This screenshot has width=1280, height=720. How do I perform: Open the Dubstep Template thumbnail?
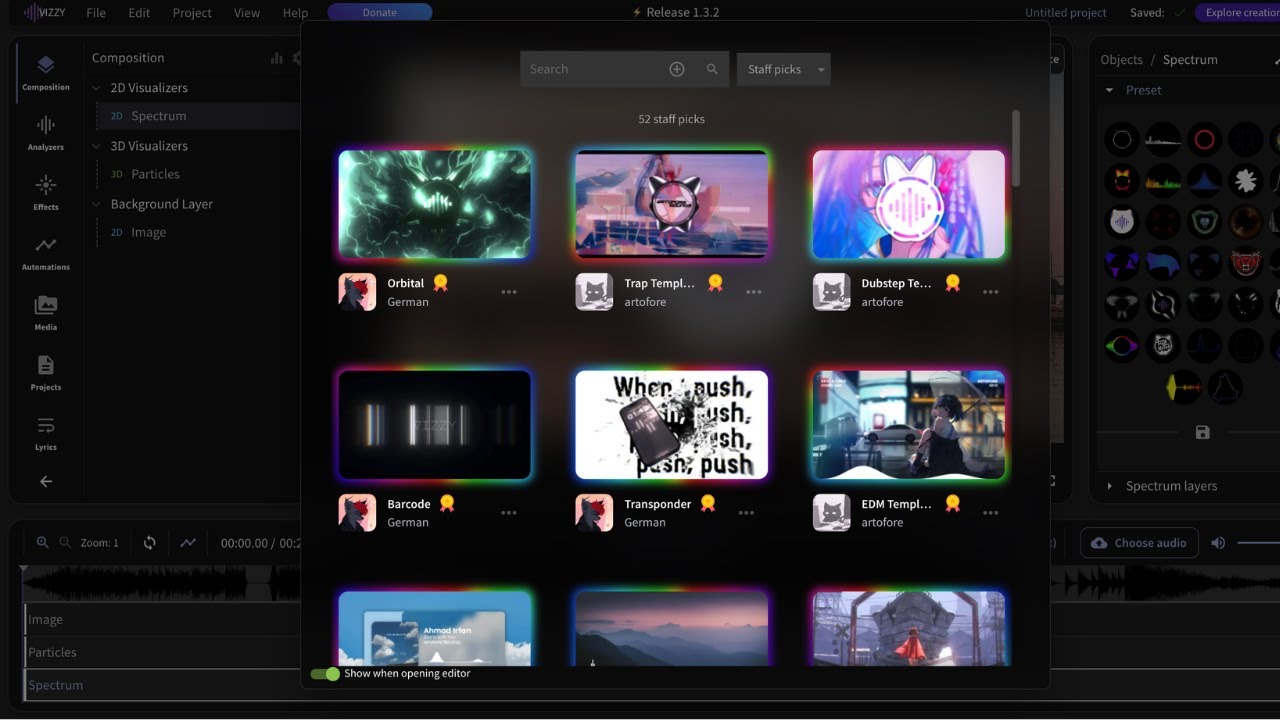(909, 204)
